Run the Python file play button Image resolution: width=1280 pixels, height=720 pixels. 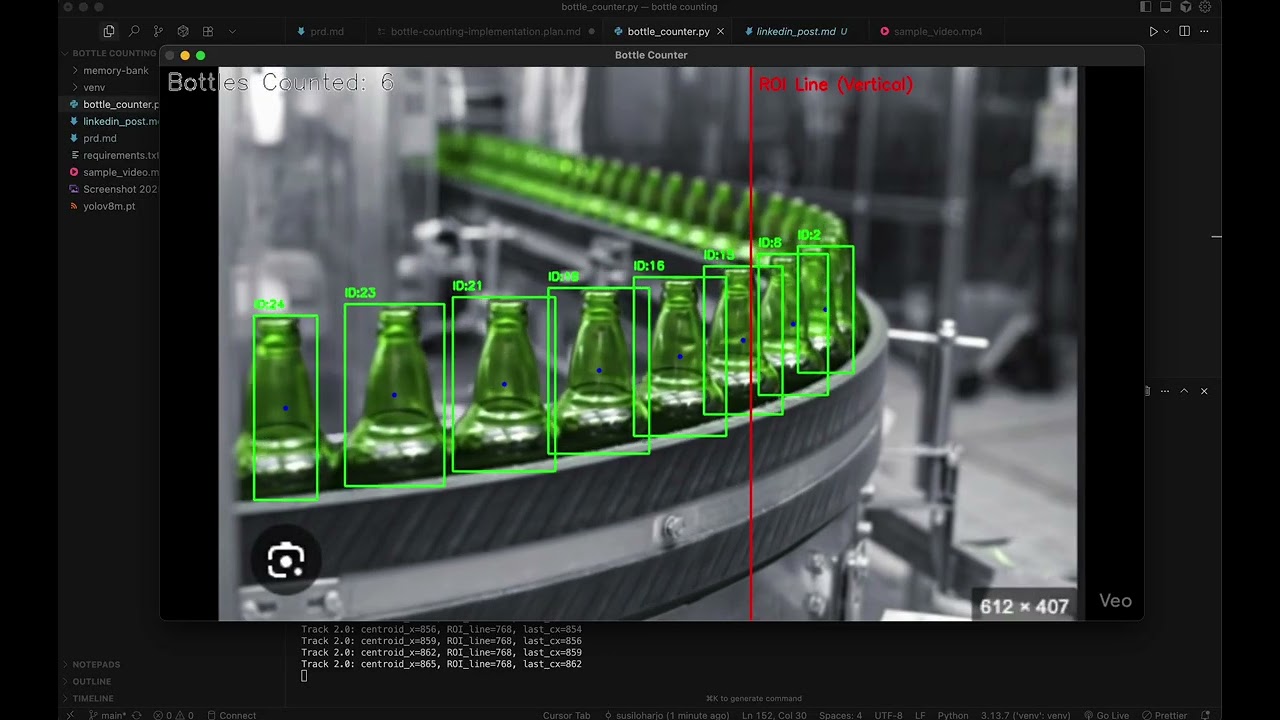(1153, 31)
